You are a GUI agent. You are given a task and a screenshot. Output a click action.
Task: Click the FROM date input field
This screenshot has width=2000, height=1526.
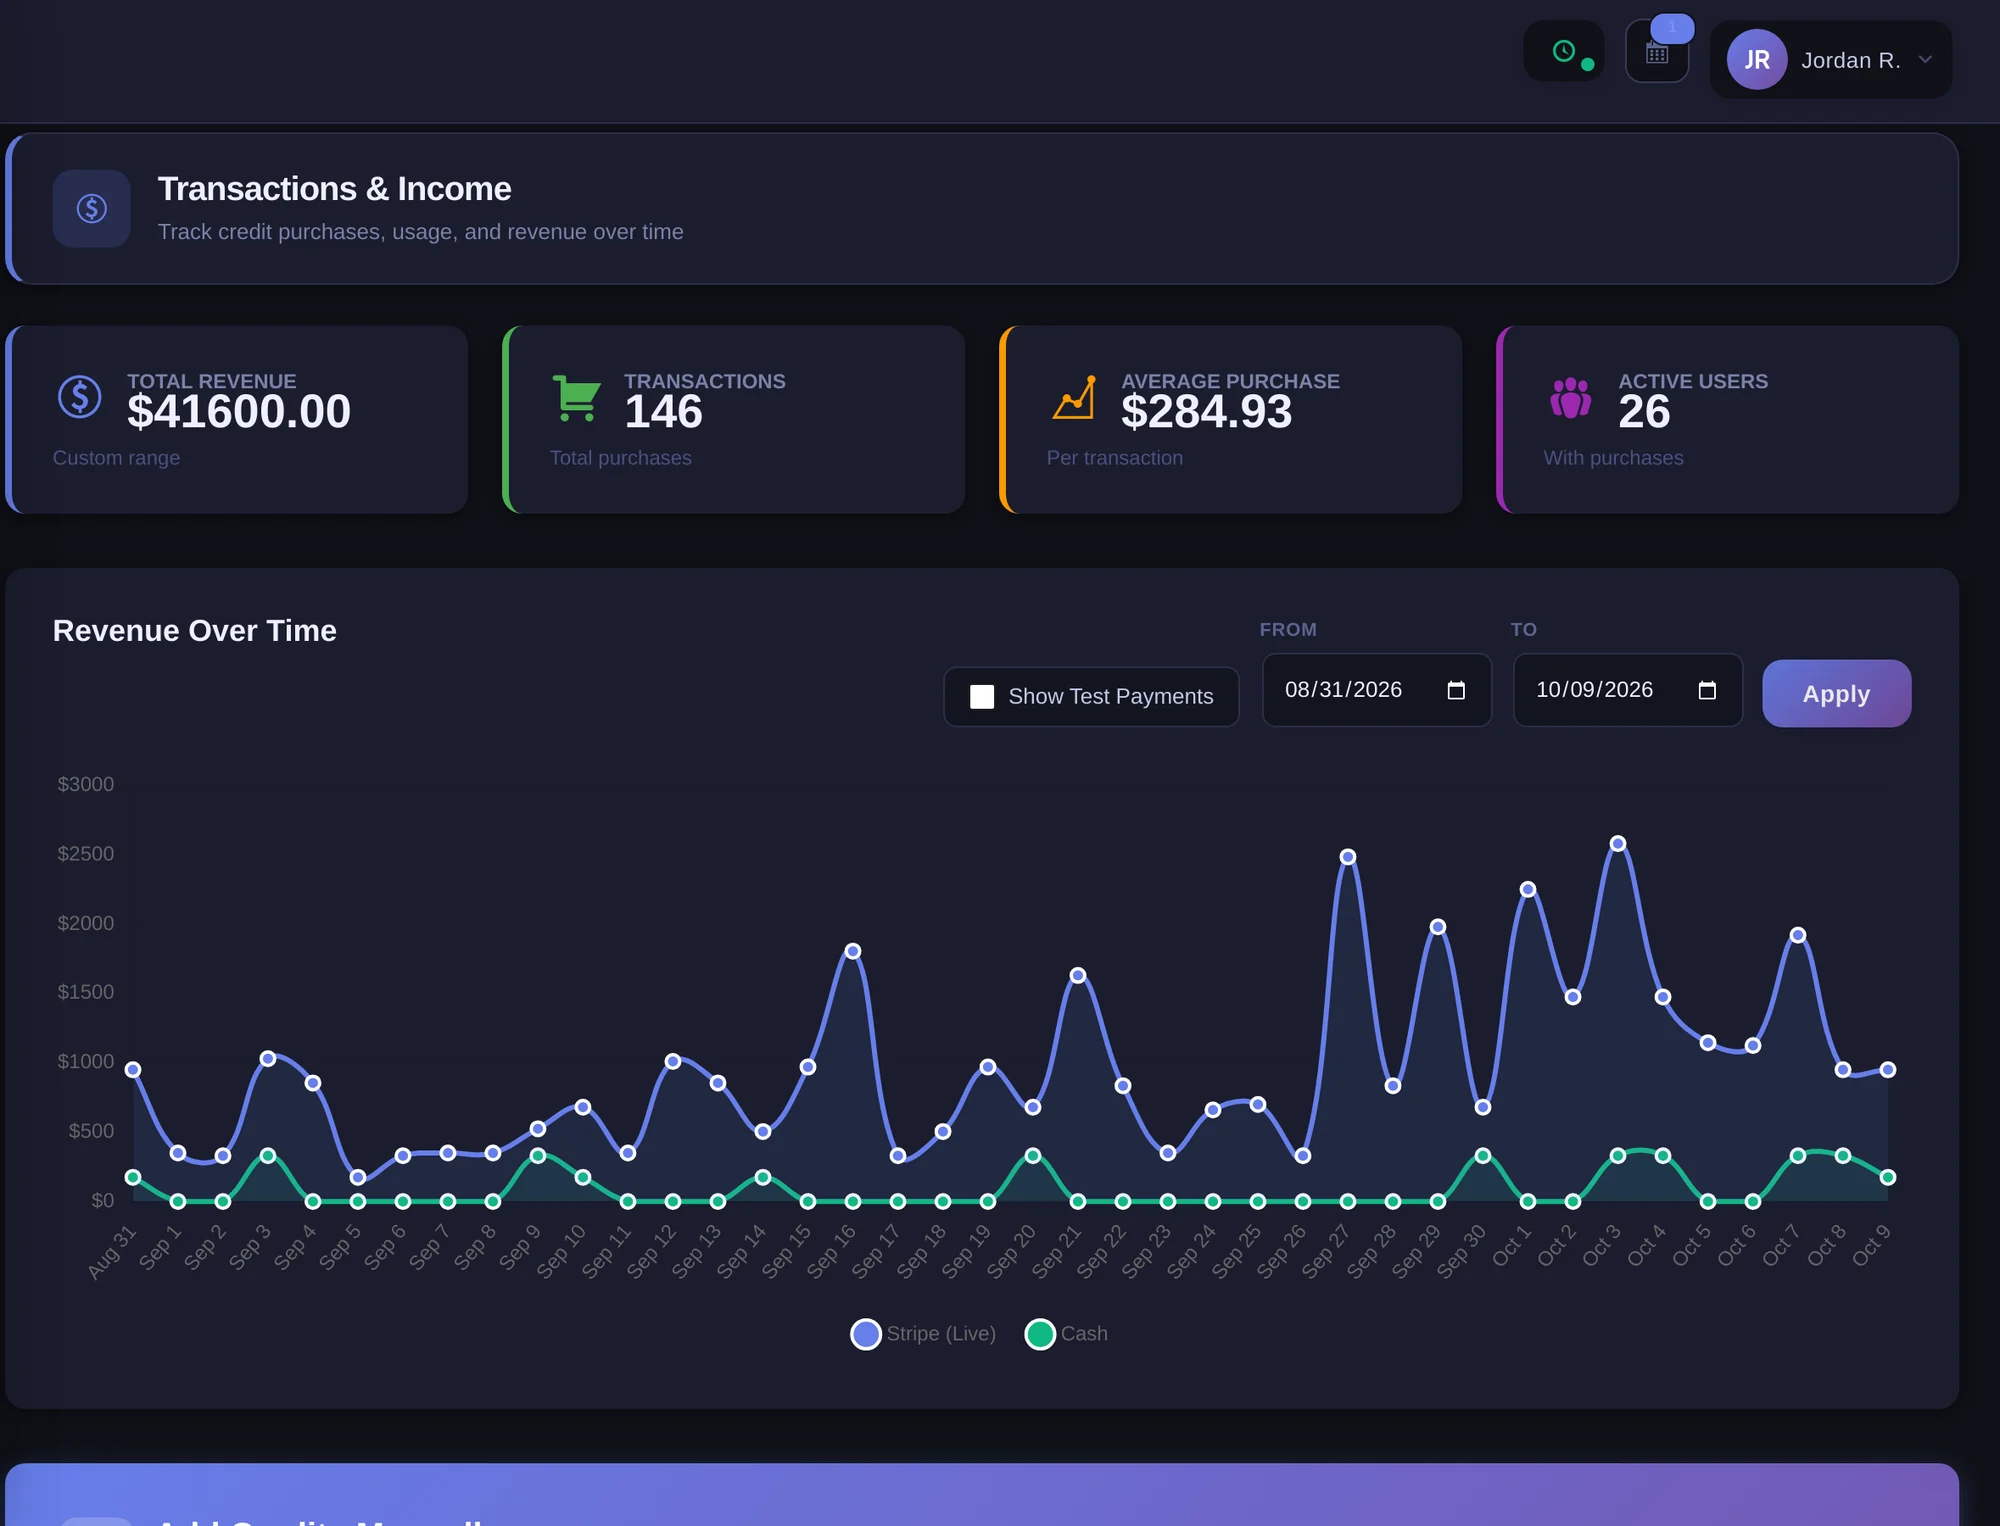coord(1376,690)
